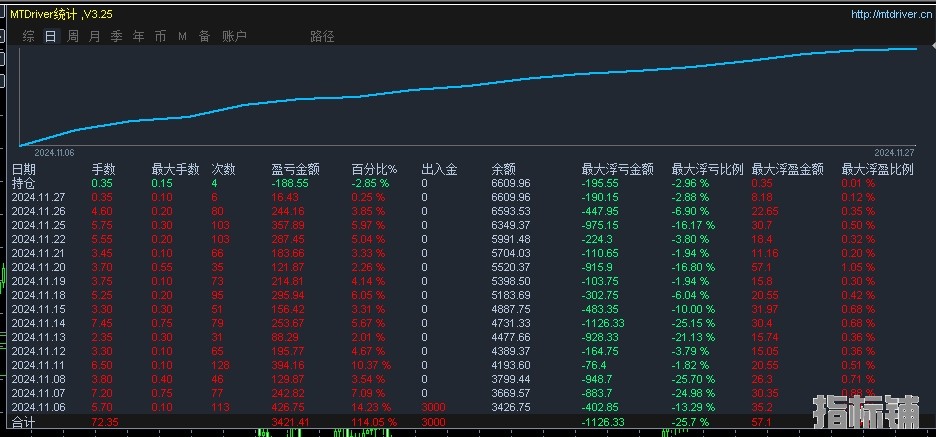Click the 最大浮亏比例 column header
936x437 pixels.
pos(707,170)
